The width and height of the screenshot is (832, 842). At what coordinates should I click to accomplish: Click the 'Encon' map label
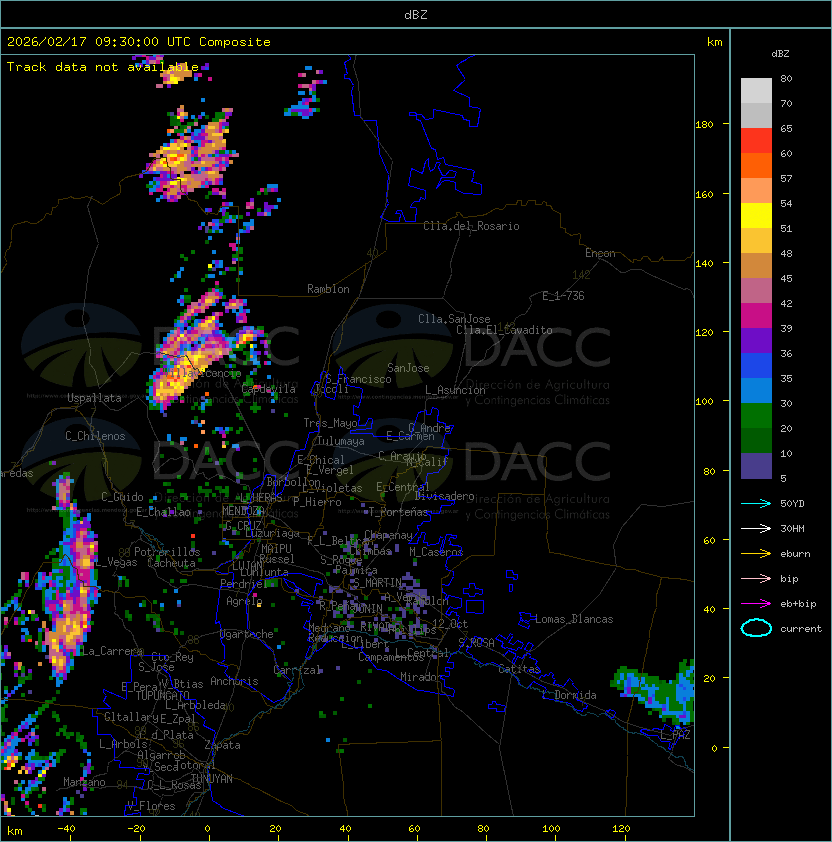tap(600, 253)
